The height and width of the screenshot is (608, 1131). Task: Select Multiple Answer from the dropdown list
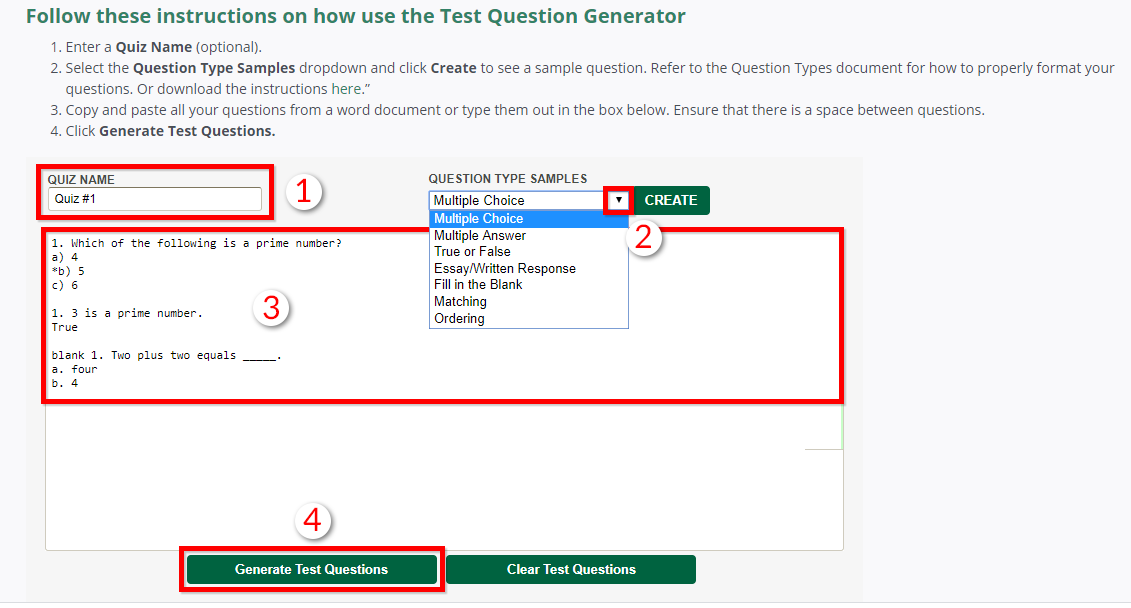(481, 235)
